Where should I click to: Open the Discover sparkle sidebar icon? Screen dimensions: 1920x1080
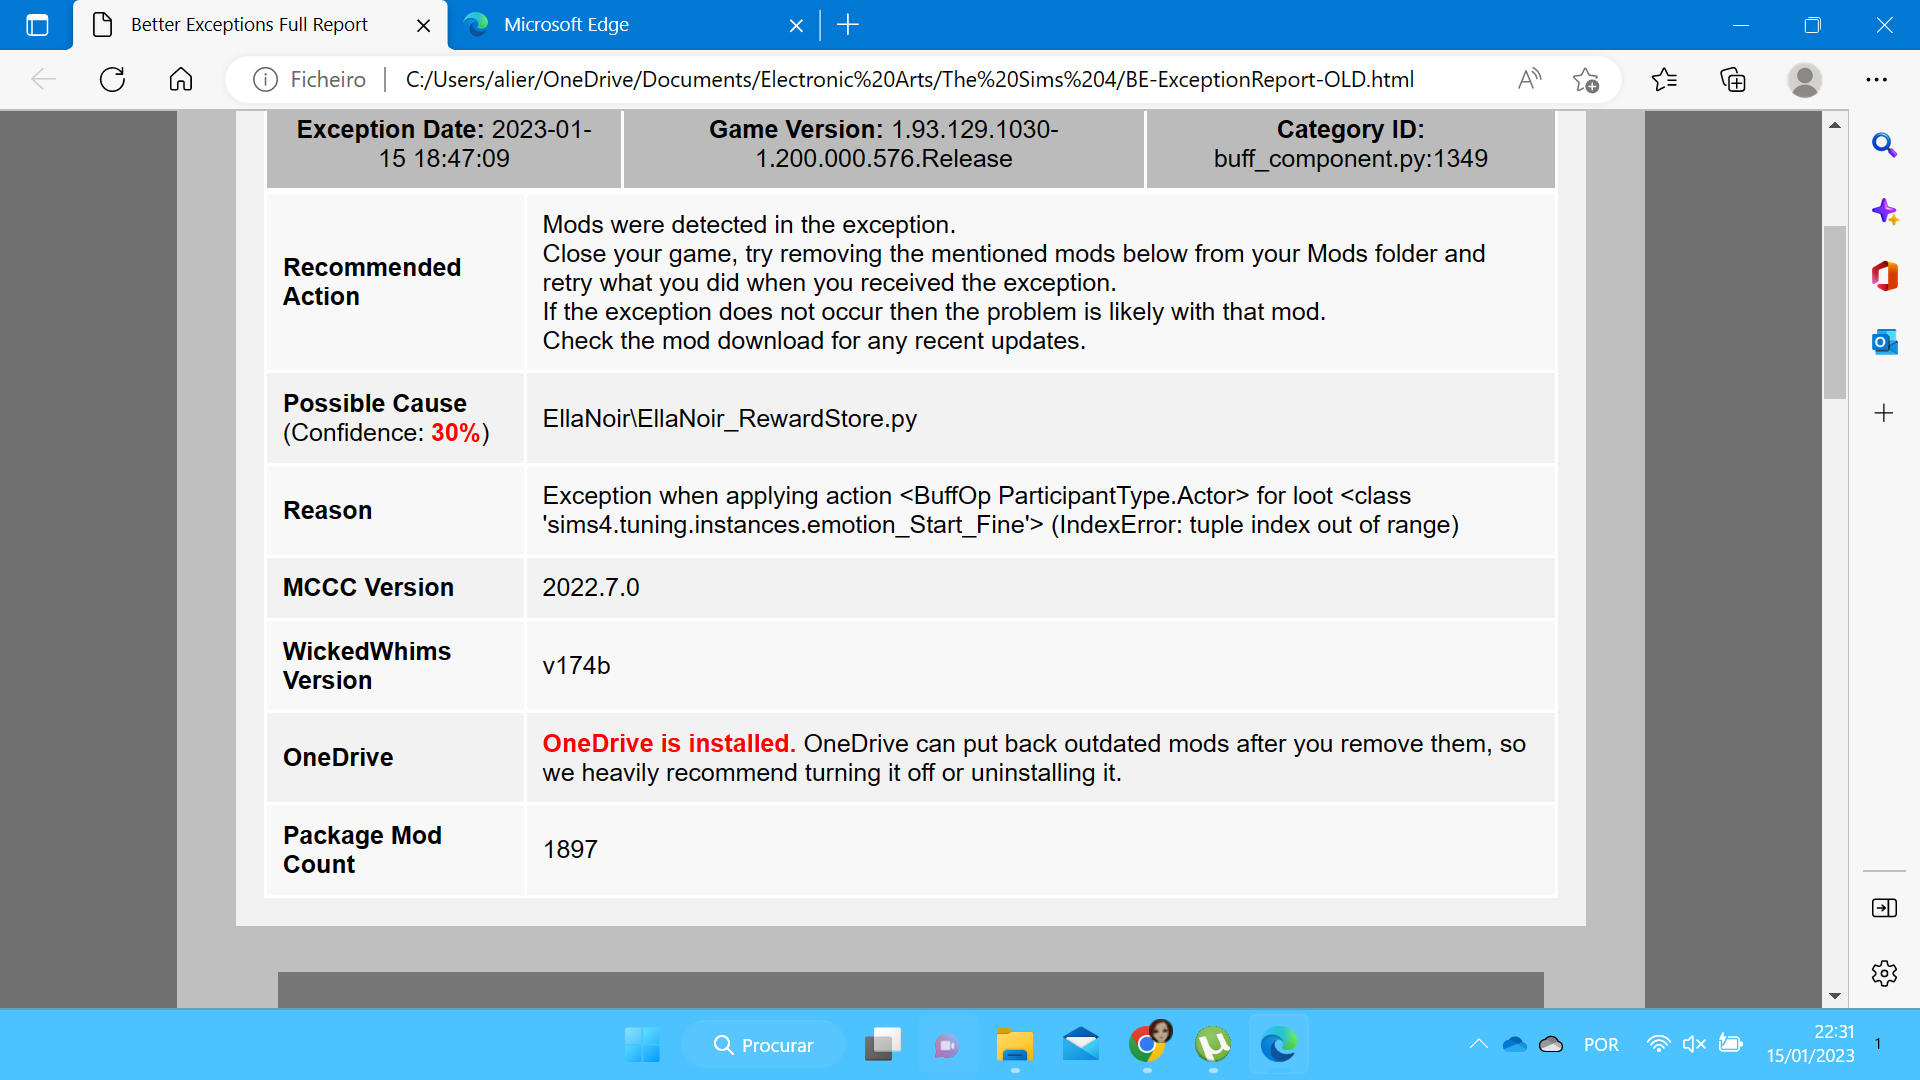pyautogui.click(x=1884, y=211)
